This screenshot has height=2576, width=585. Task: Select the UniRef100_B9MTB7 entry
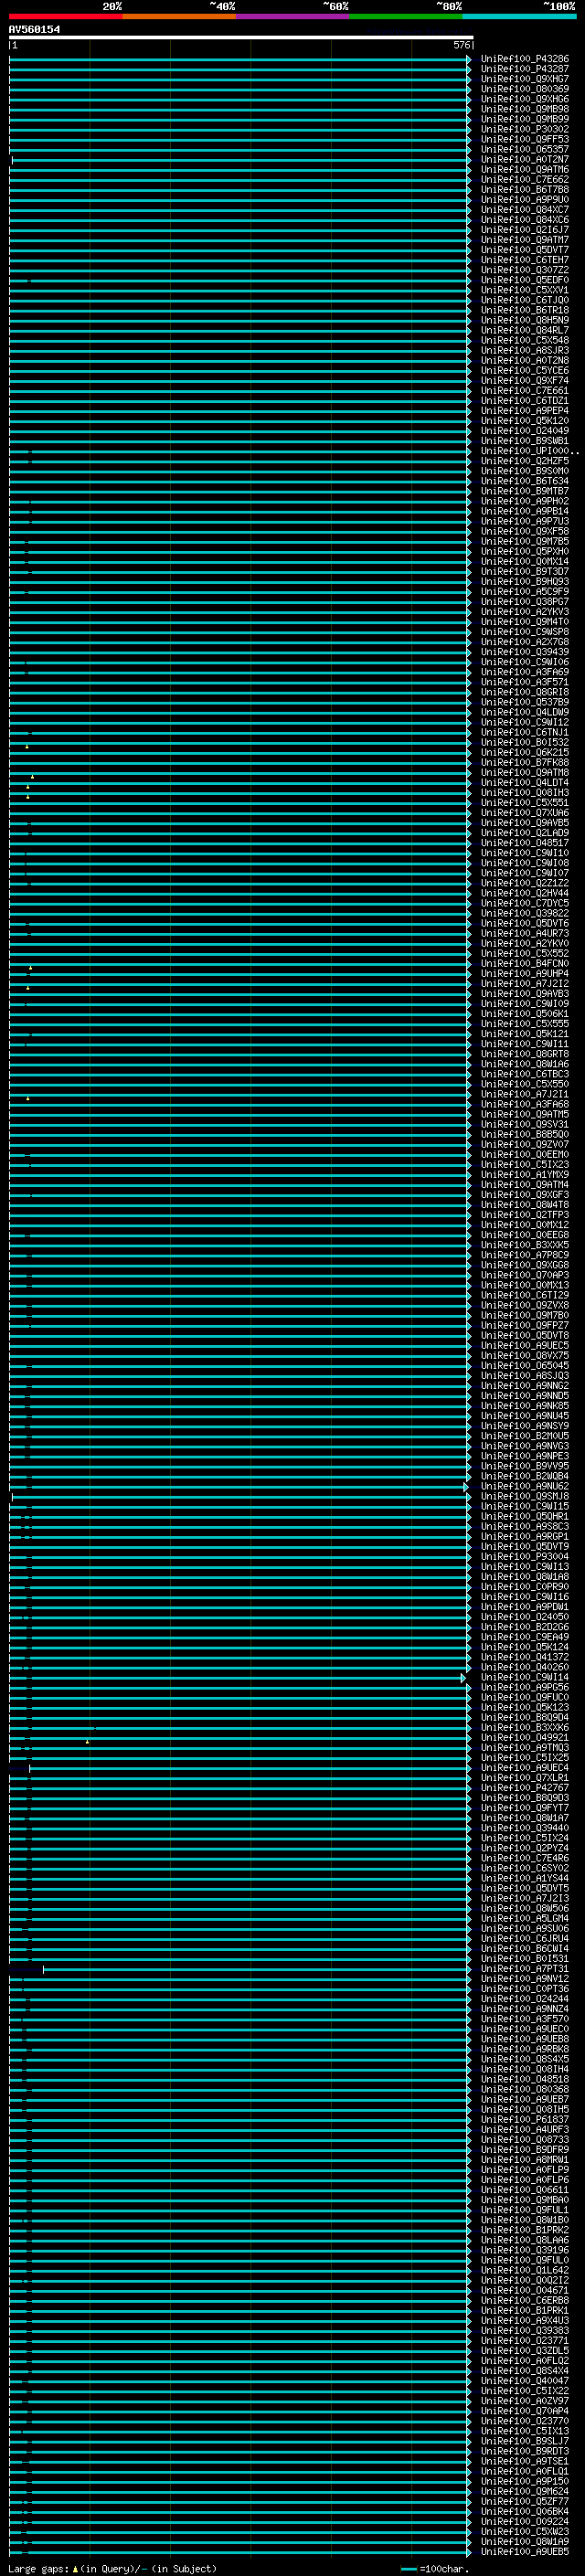[x=524, y=491]
